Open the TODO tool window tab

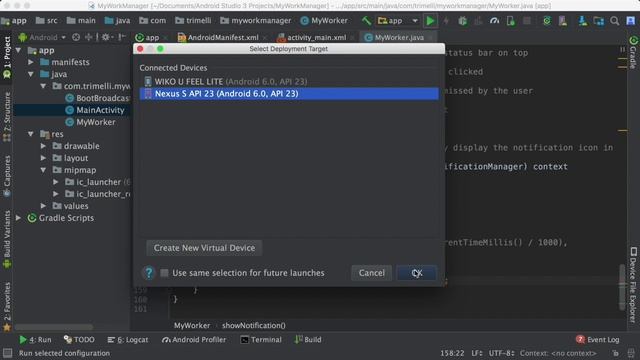click(79, 340)
